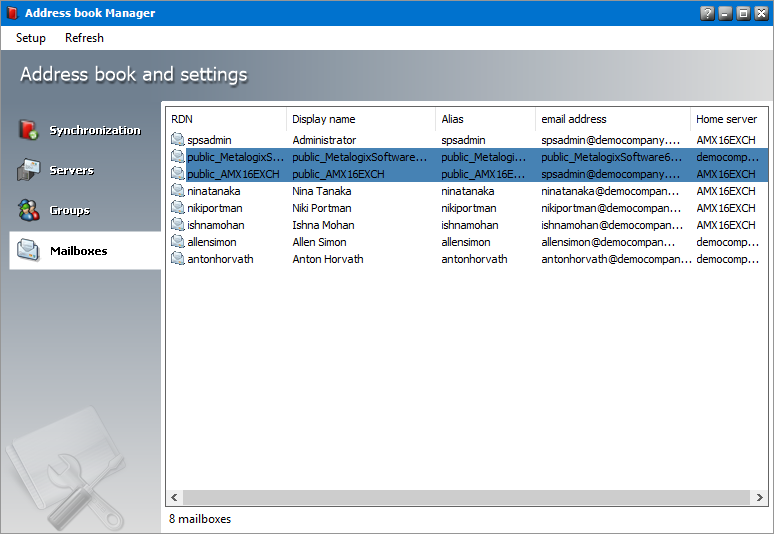Viewport: 774px width, 534px height.
Task: Click the Refresh menu item
Action: pos(84,38)
